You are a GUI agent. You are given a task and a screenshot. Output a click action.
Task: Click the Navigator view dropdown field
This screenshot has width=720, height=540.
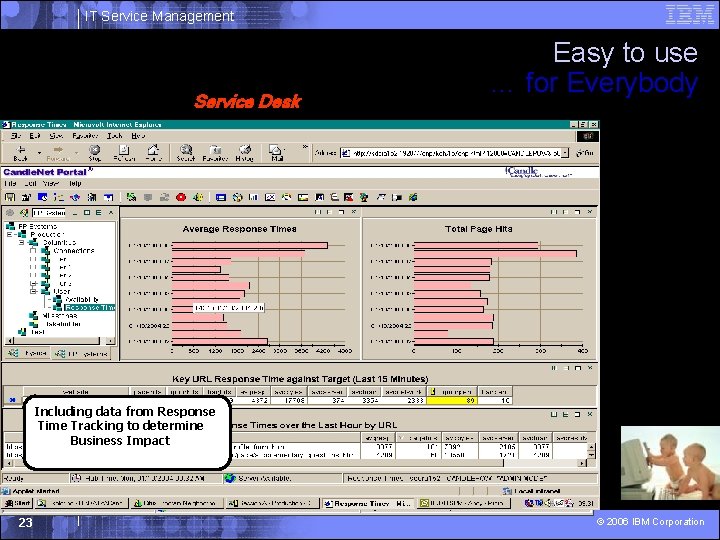coord(49,213)
